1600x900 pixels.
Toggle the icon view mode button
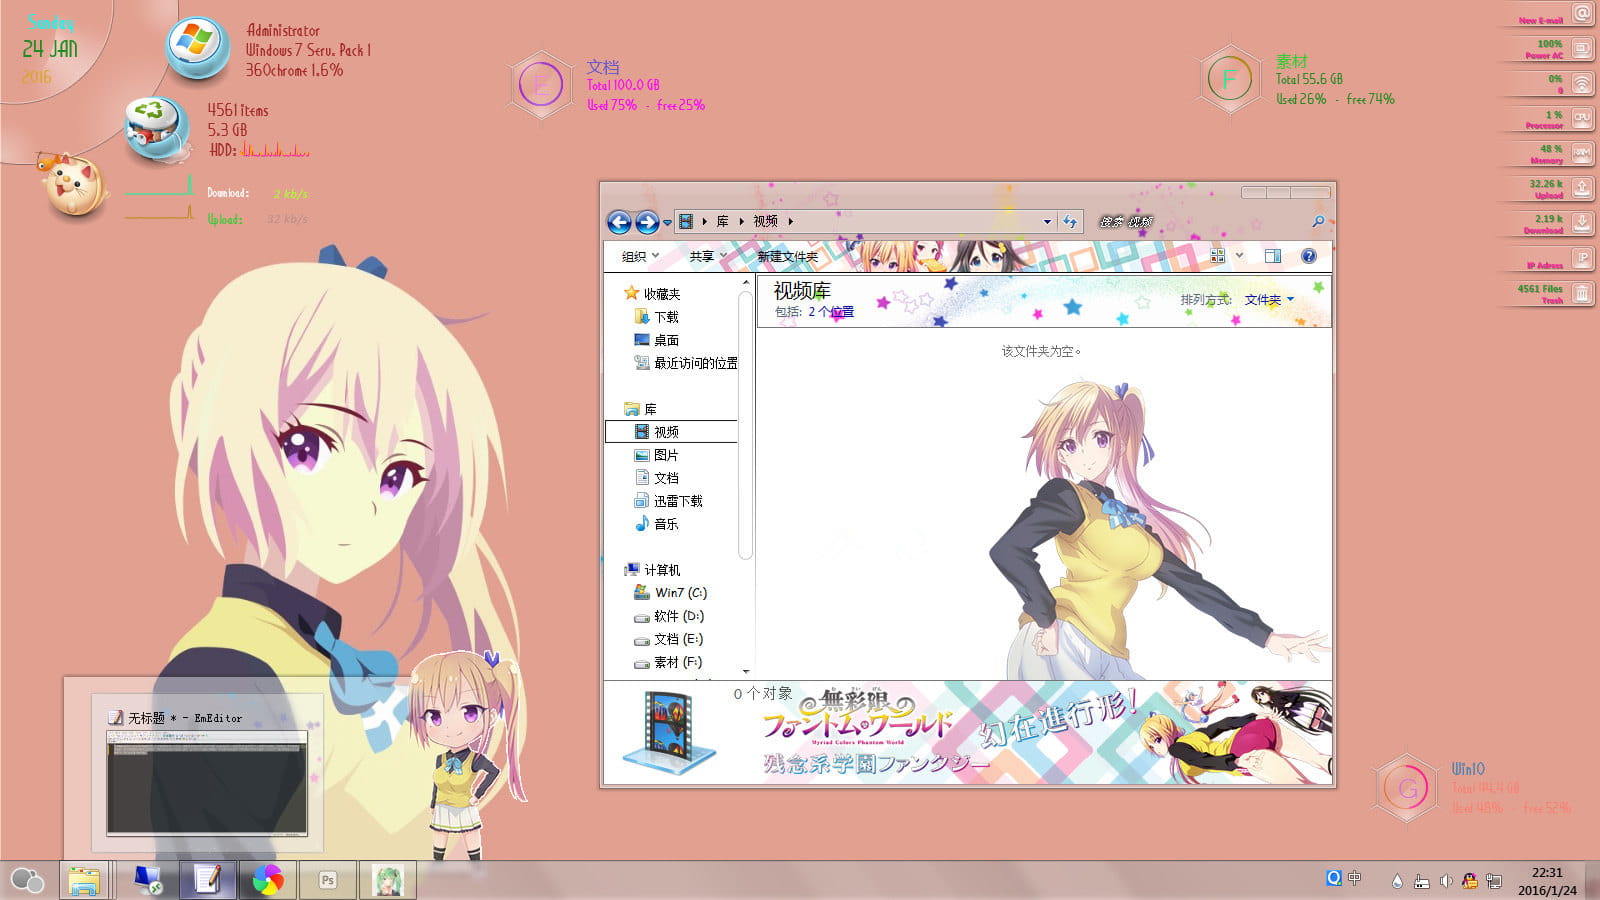point(1218,257)
